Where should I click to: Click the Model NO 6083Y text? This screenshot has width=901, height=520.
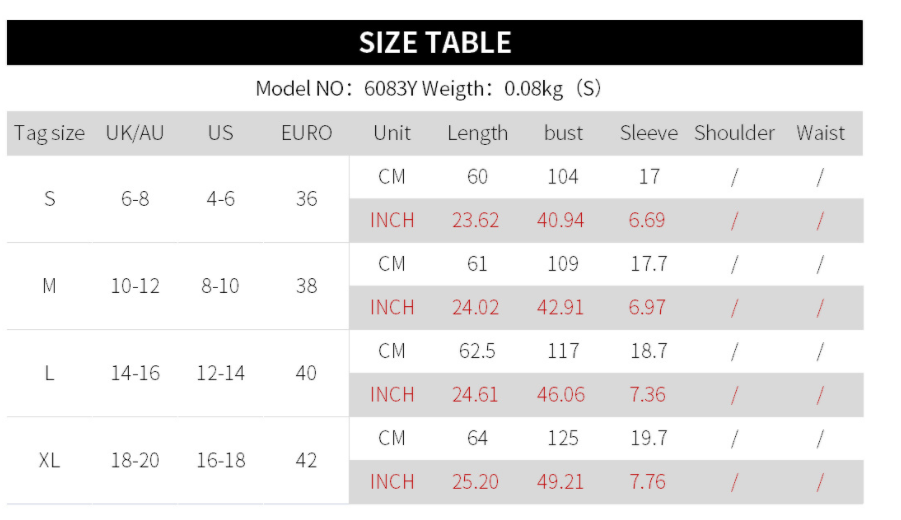[x=336, y=88]
